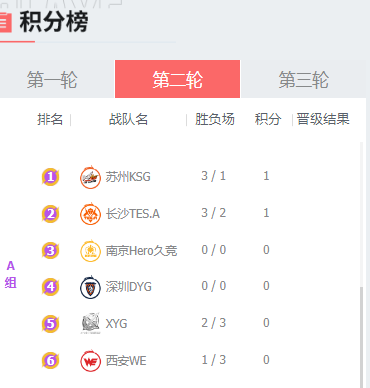Image resolution: width=370 pixels, height=388 pixels.
Task: Click the 晋级结果 column header
Action: point(323,119)
